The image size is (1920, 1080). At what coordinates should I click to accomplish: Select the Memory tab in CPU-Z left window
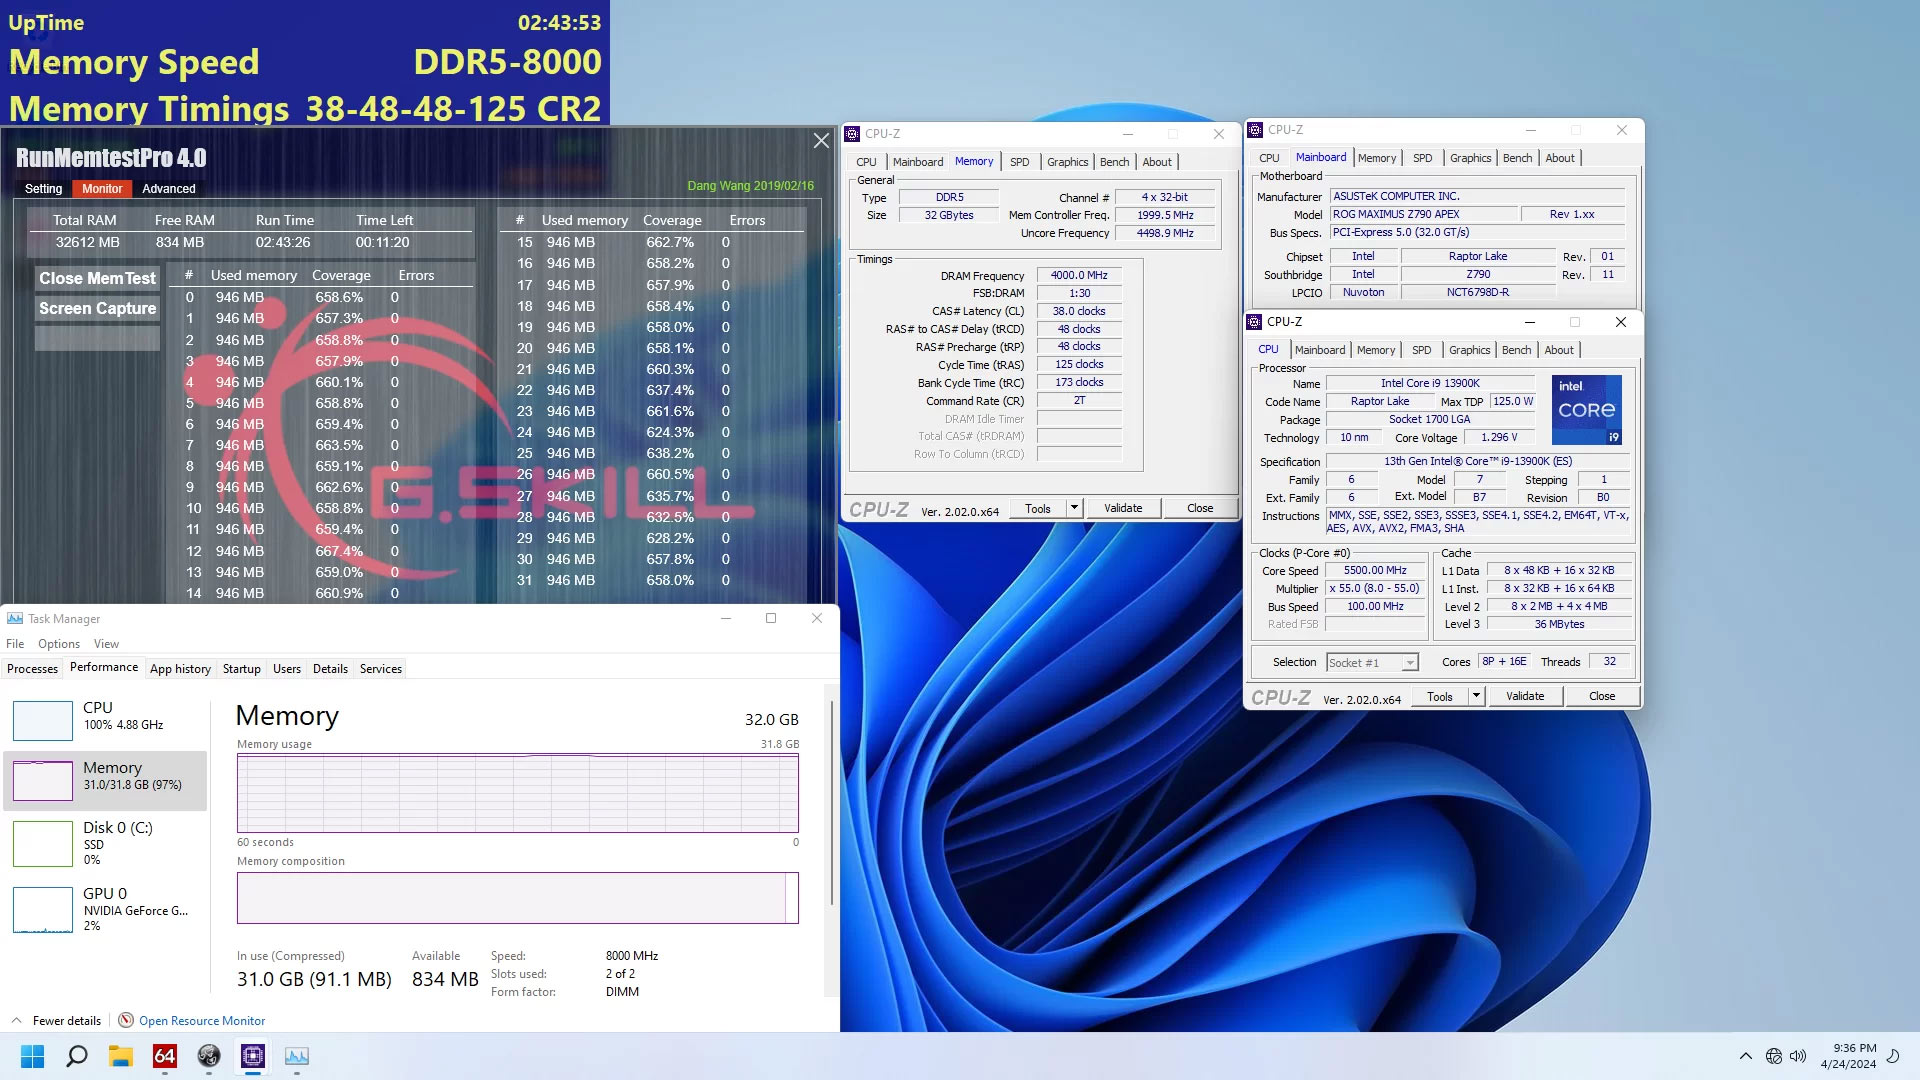[x=975, y=161]
